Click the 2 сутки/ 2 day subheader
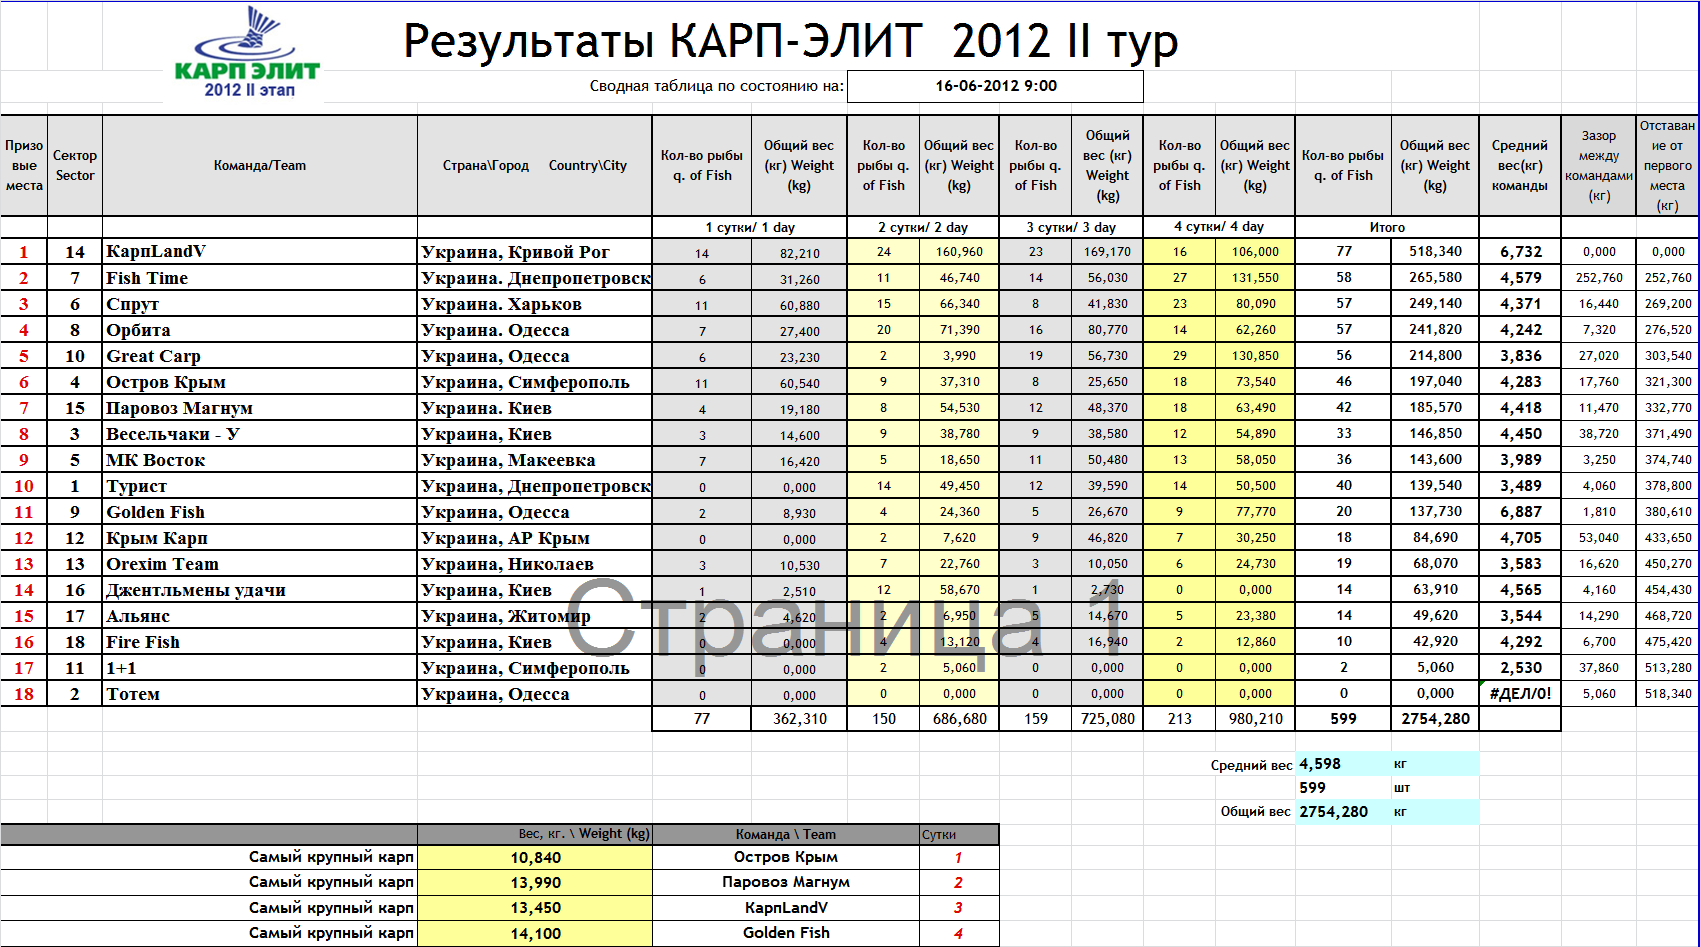 (923, 227)
